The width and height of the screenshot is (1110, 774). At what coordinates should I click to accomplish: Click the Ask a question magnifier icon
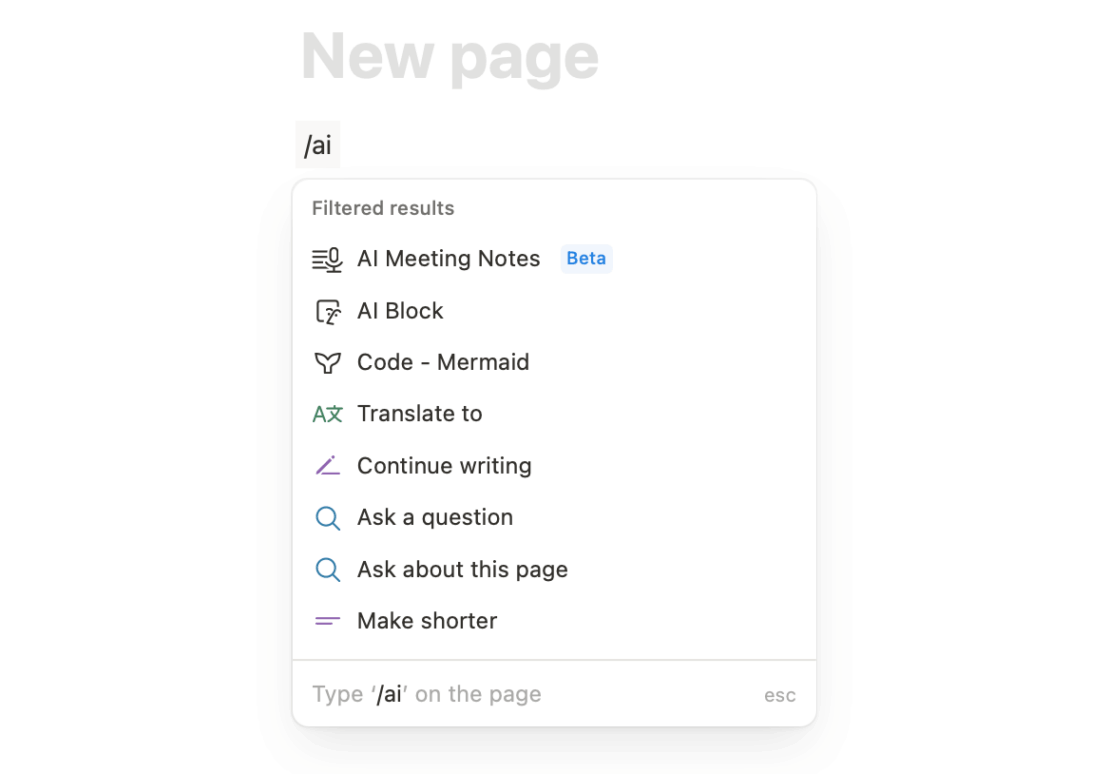tap(327, 517)
